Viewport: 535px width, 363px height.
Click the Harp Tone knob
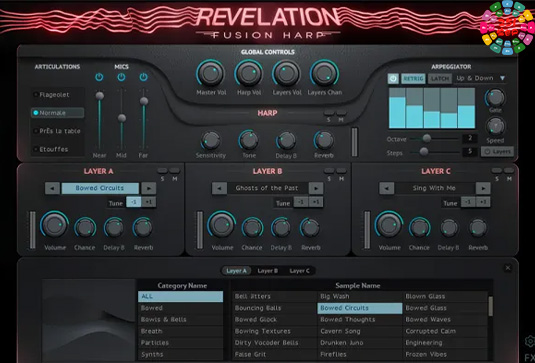tap(248, 140)
